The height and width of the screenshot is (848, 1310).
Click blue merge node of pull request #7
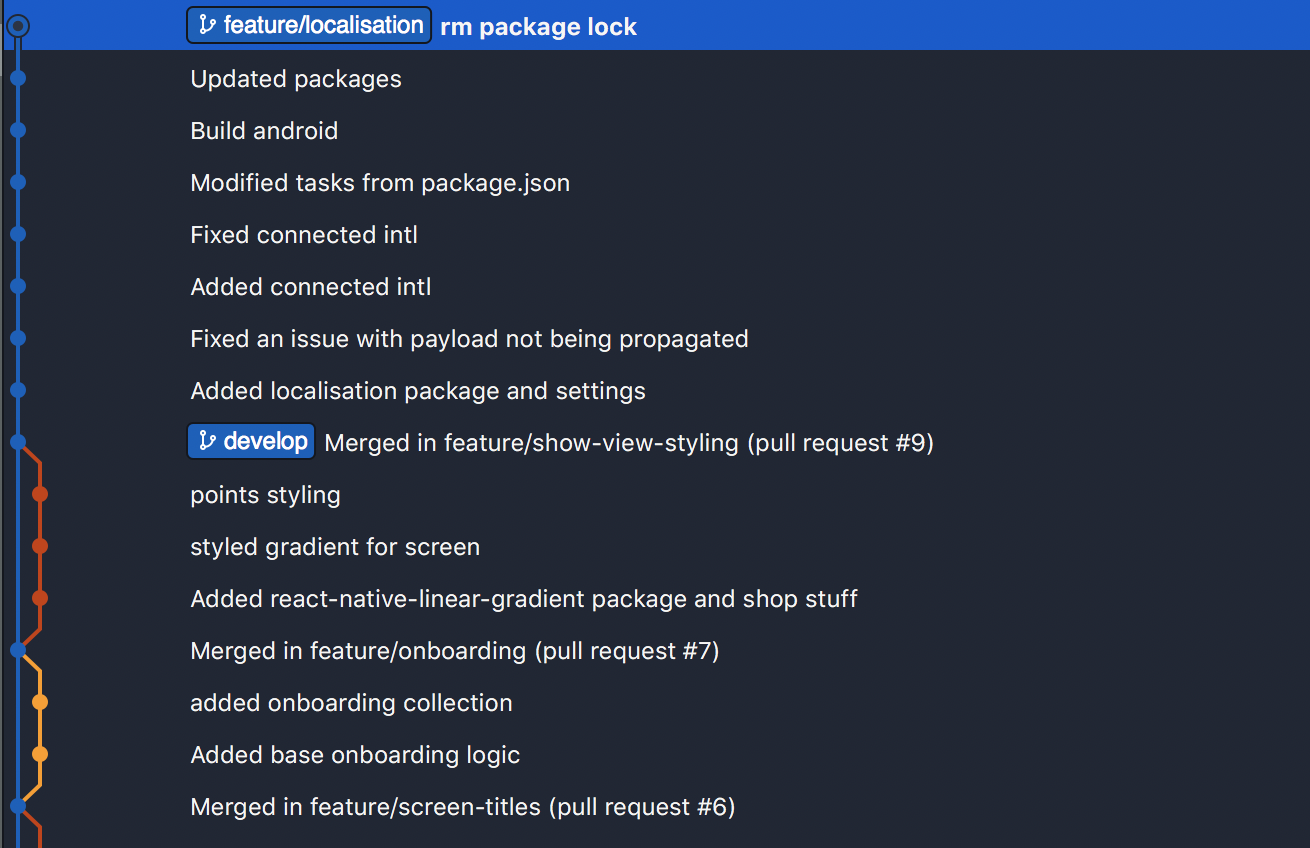click(x=17, y=650)
